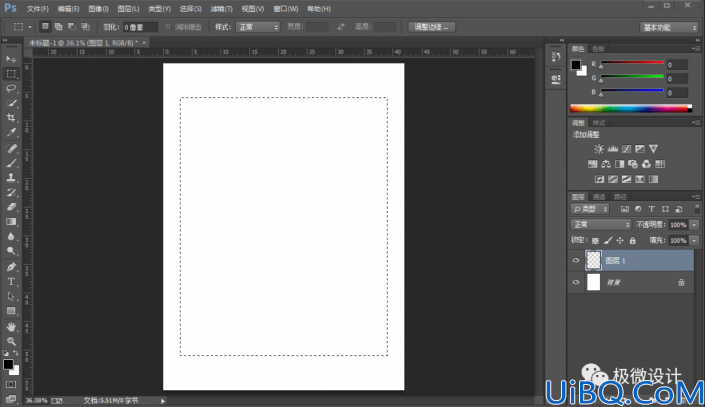Open the opacity slider arrow
The image size is (705, 407).
pos(694,225)
